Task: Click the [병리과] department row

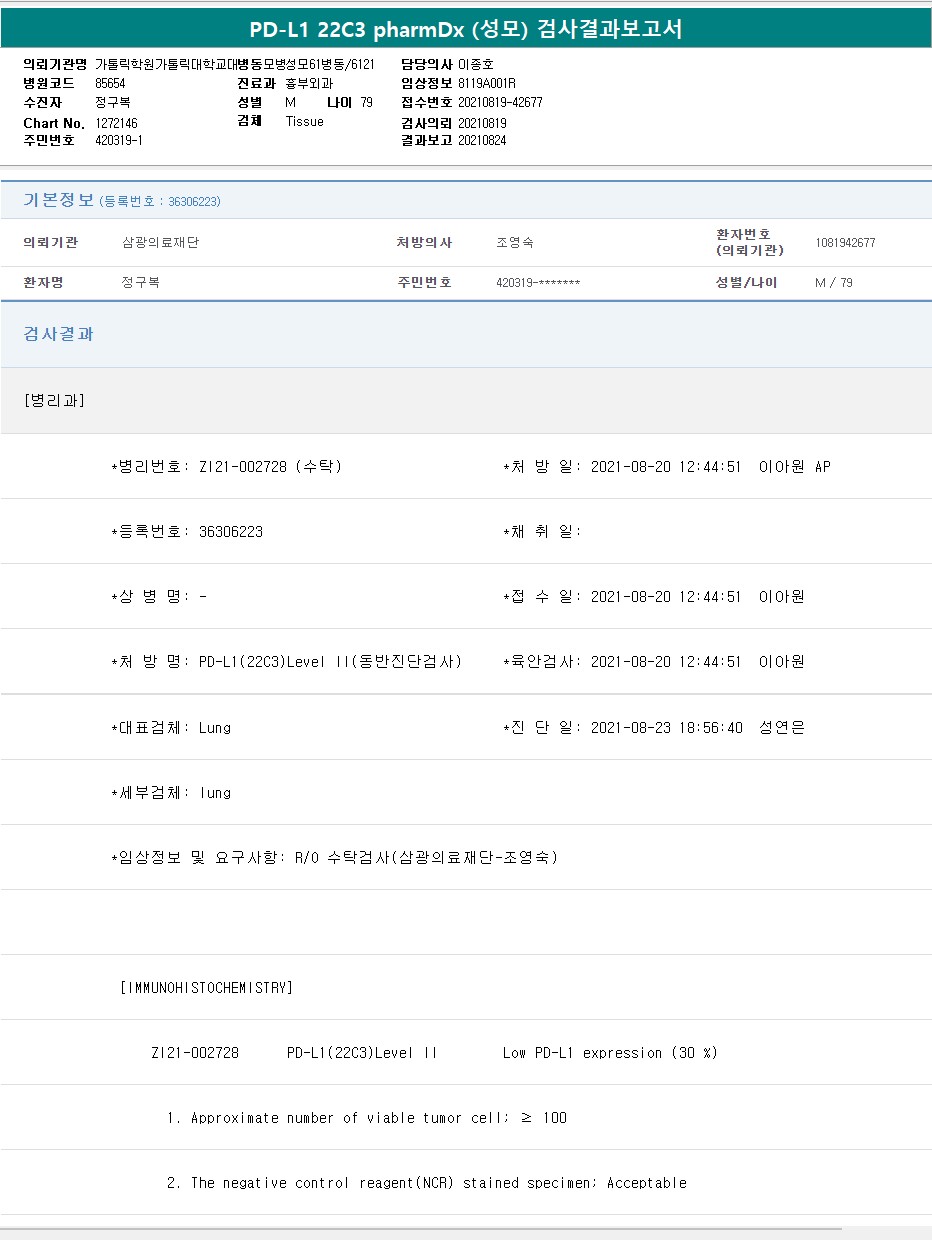Action: pos(54,400)
